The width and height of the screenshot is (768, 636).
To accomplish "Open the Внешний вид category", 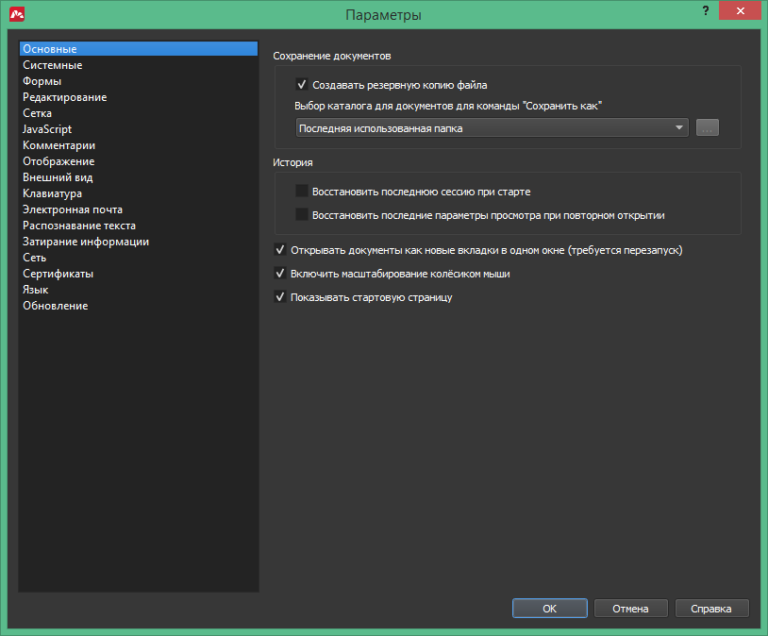I will pos(139,177).
